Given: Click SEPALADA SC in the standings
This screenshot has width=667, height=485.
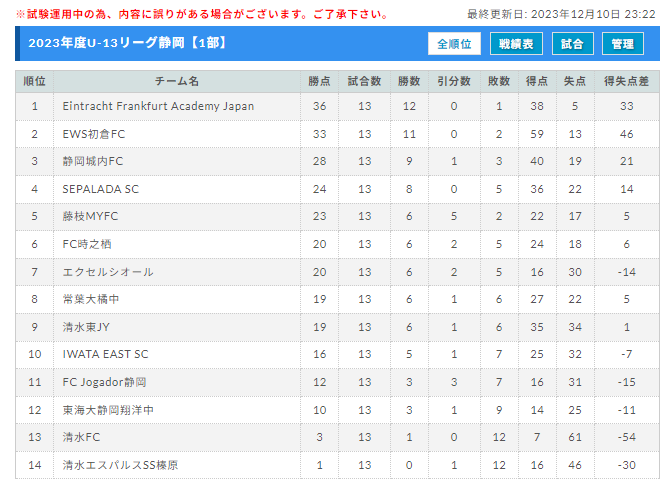Looking at the screenshot, I should click(100, 189).
